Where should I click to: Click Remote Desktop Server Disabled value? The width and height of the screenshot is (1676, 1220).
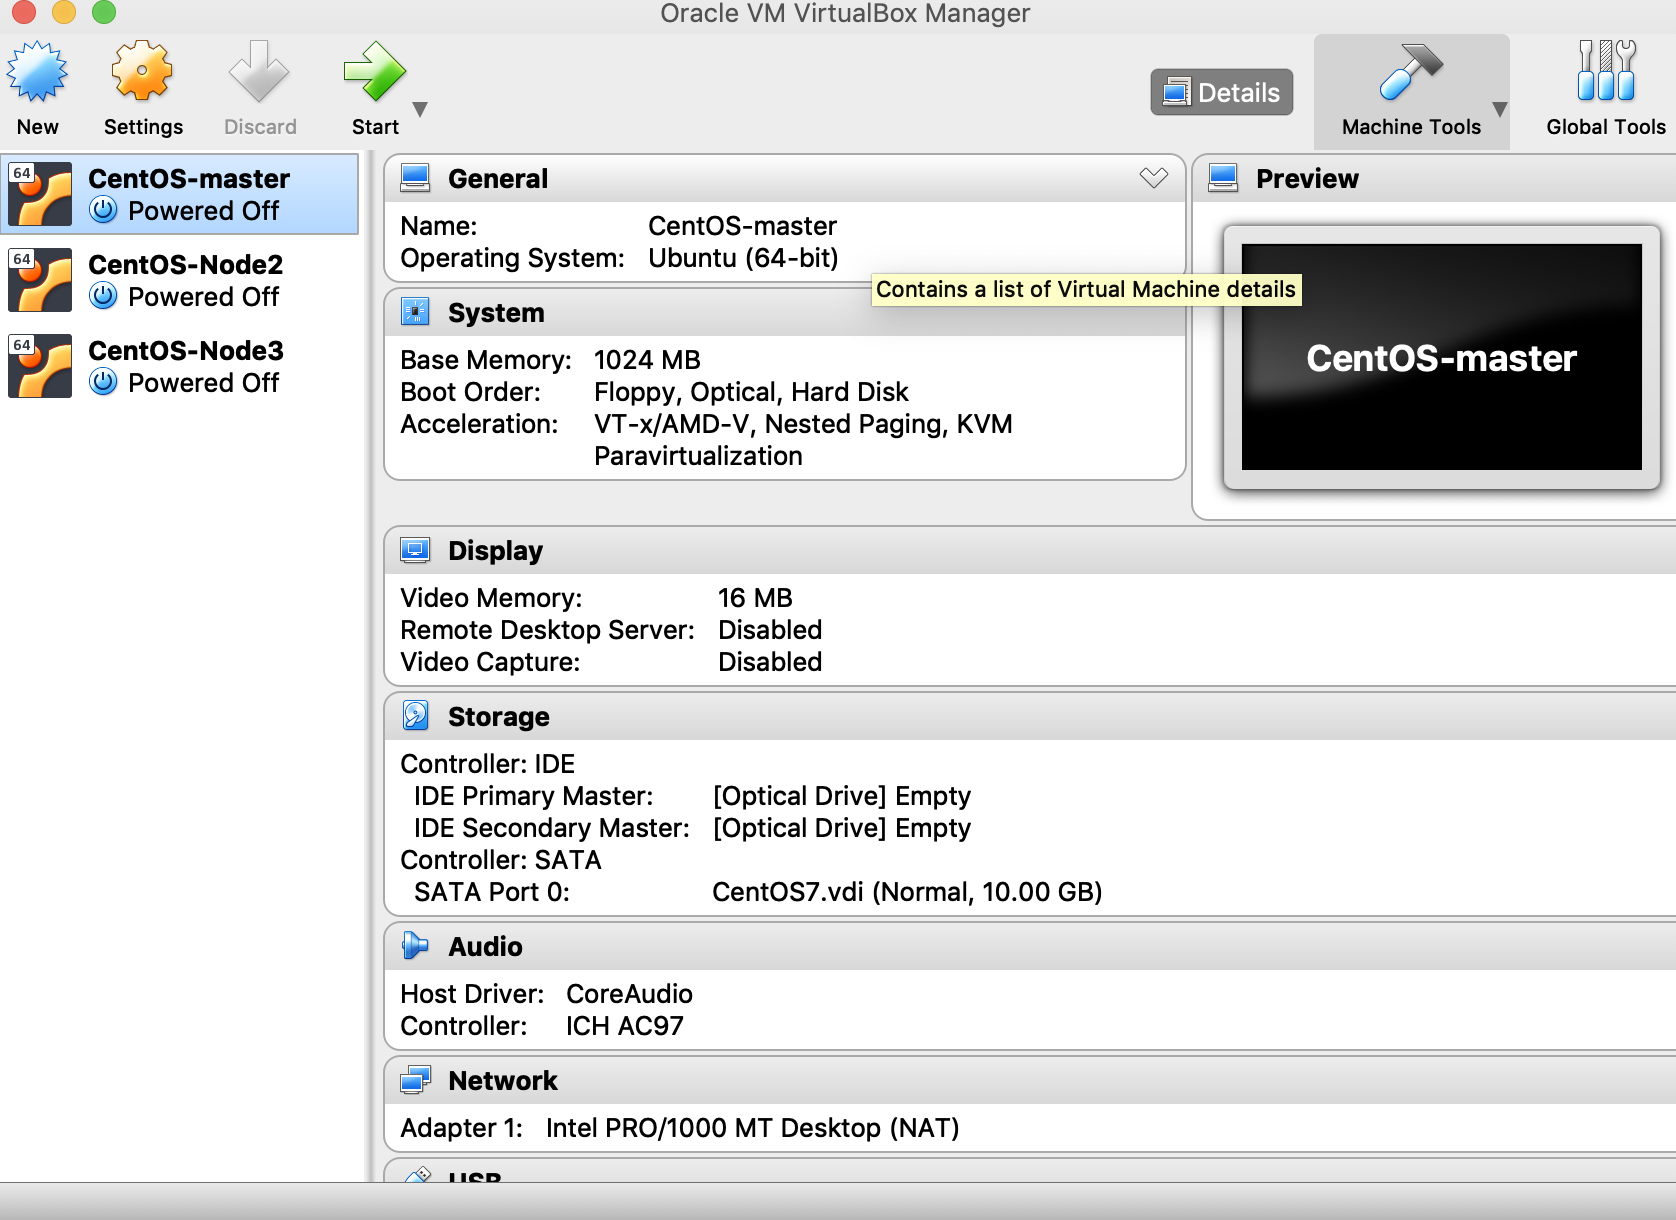click(770, 630)
